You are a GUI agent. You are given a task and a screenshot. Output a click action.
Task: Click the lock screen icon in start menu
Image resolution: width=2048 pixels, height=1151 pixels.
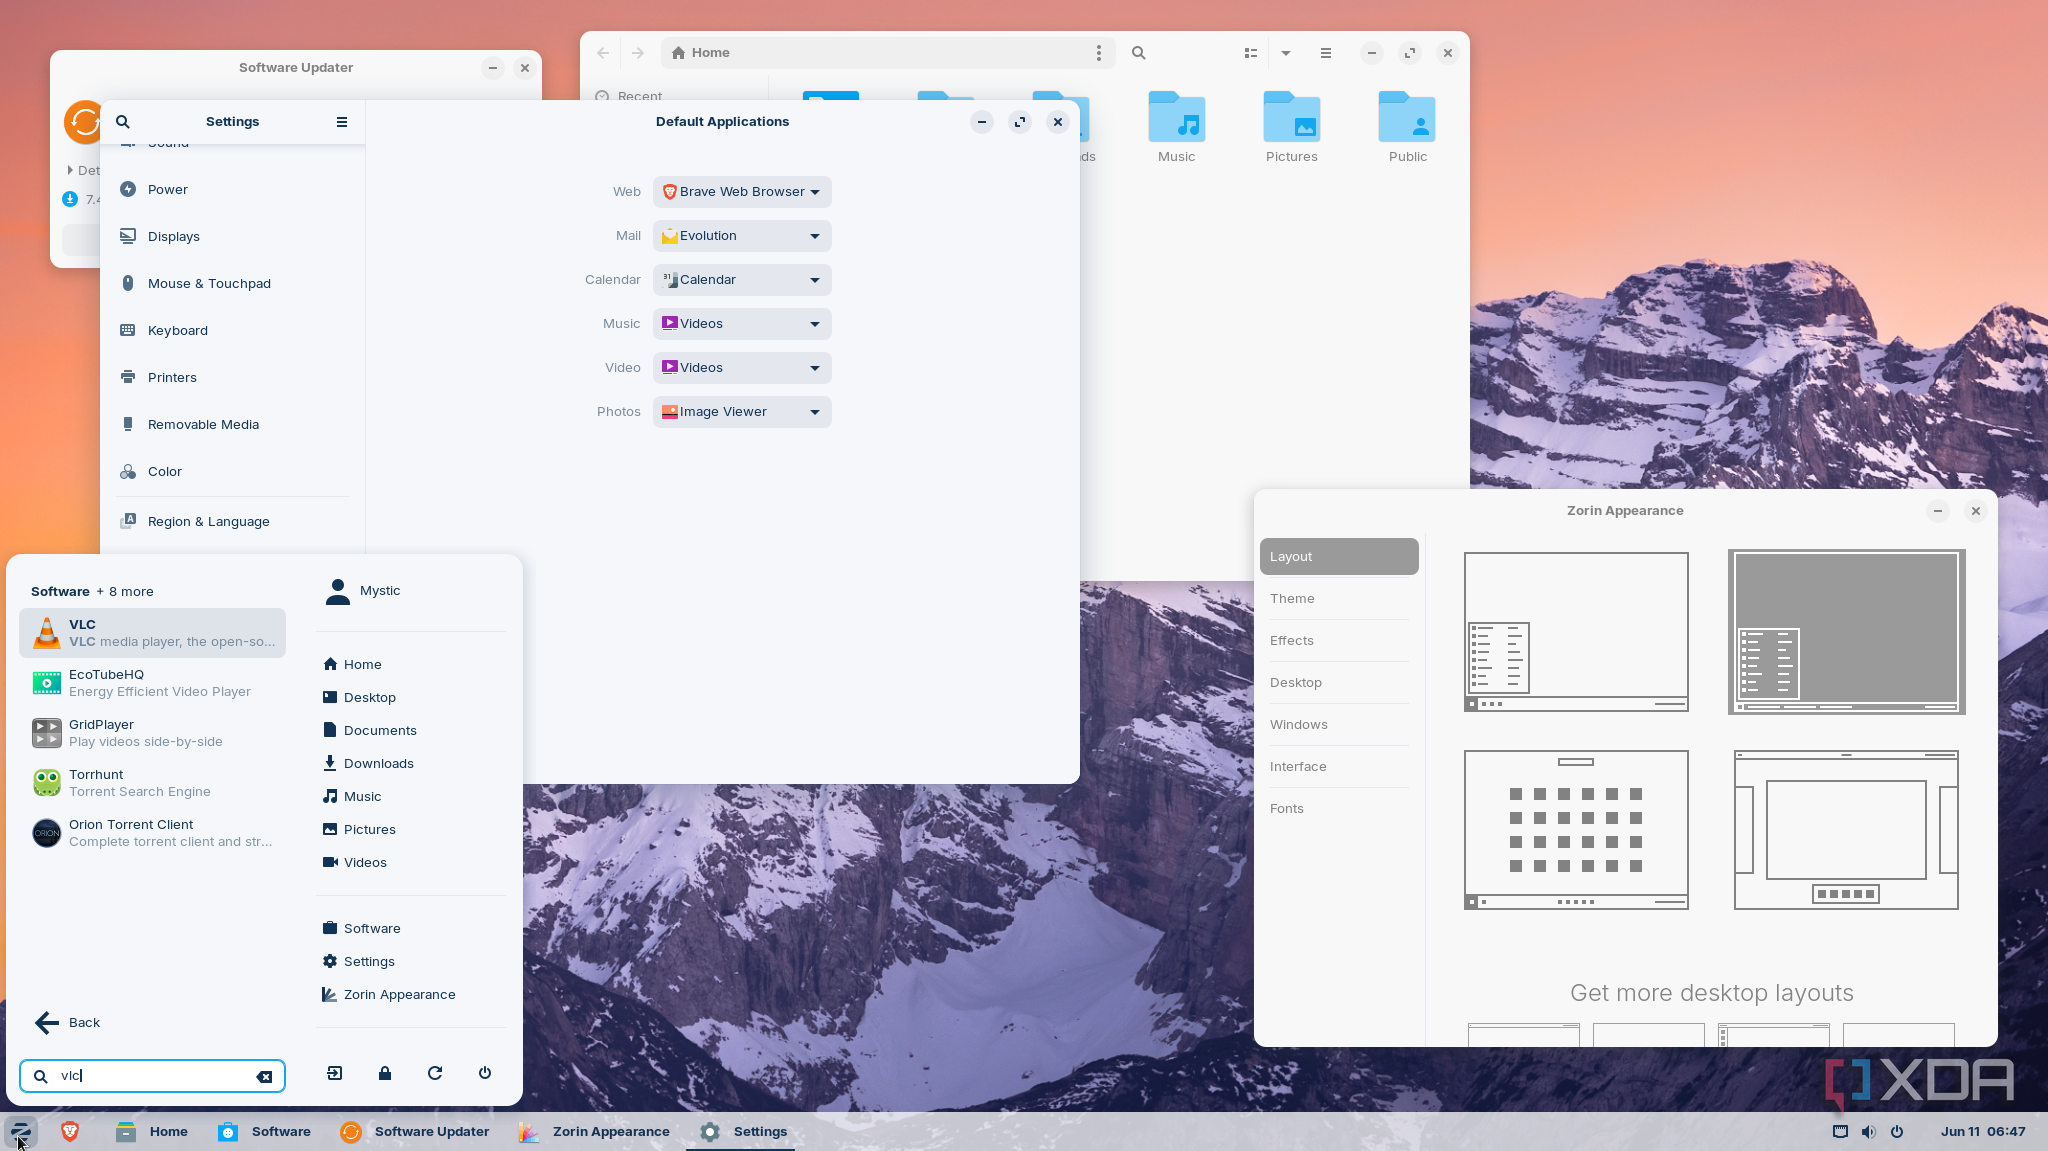click(385, 1073)
